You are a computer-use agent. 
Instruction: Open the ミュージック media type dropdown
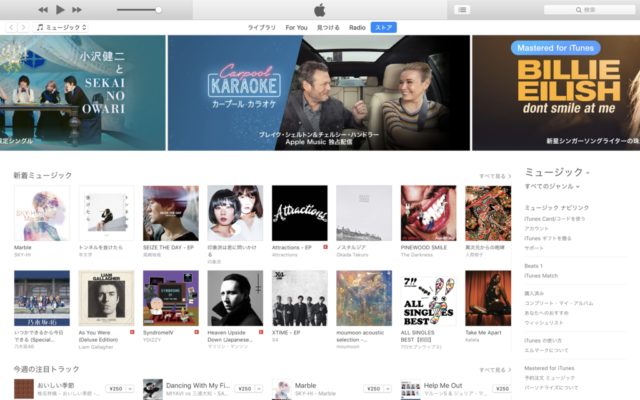(x=61, y=27)
